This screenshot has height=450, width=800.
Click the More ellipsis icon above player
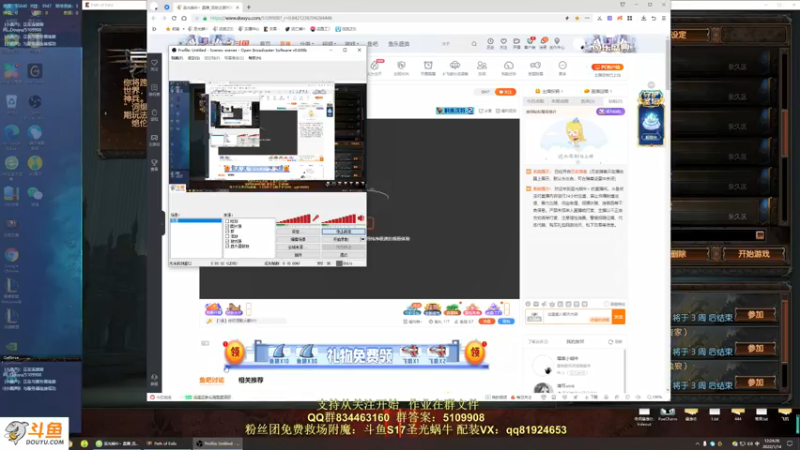click(562, 67)
